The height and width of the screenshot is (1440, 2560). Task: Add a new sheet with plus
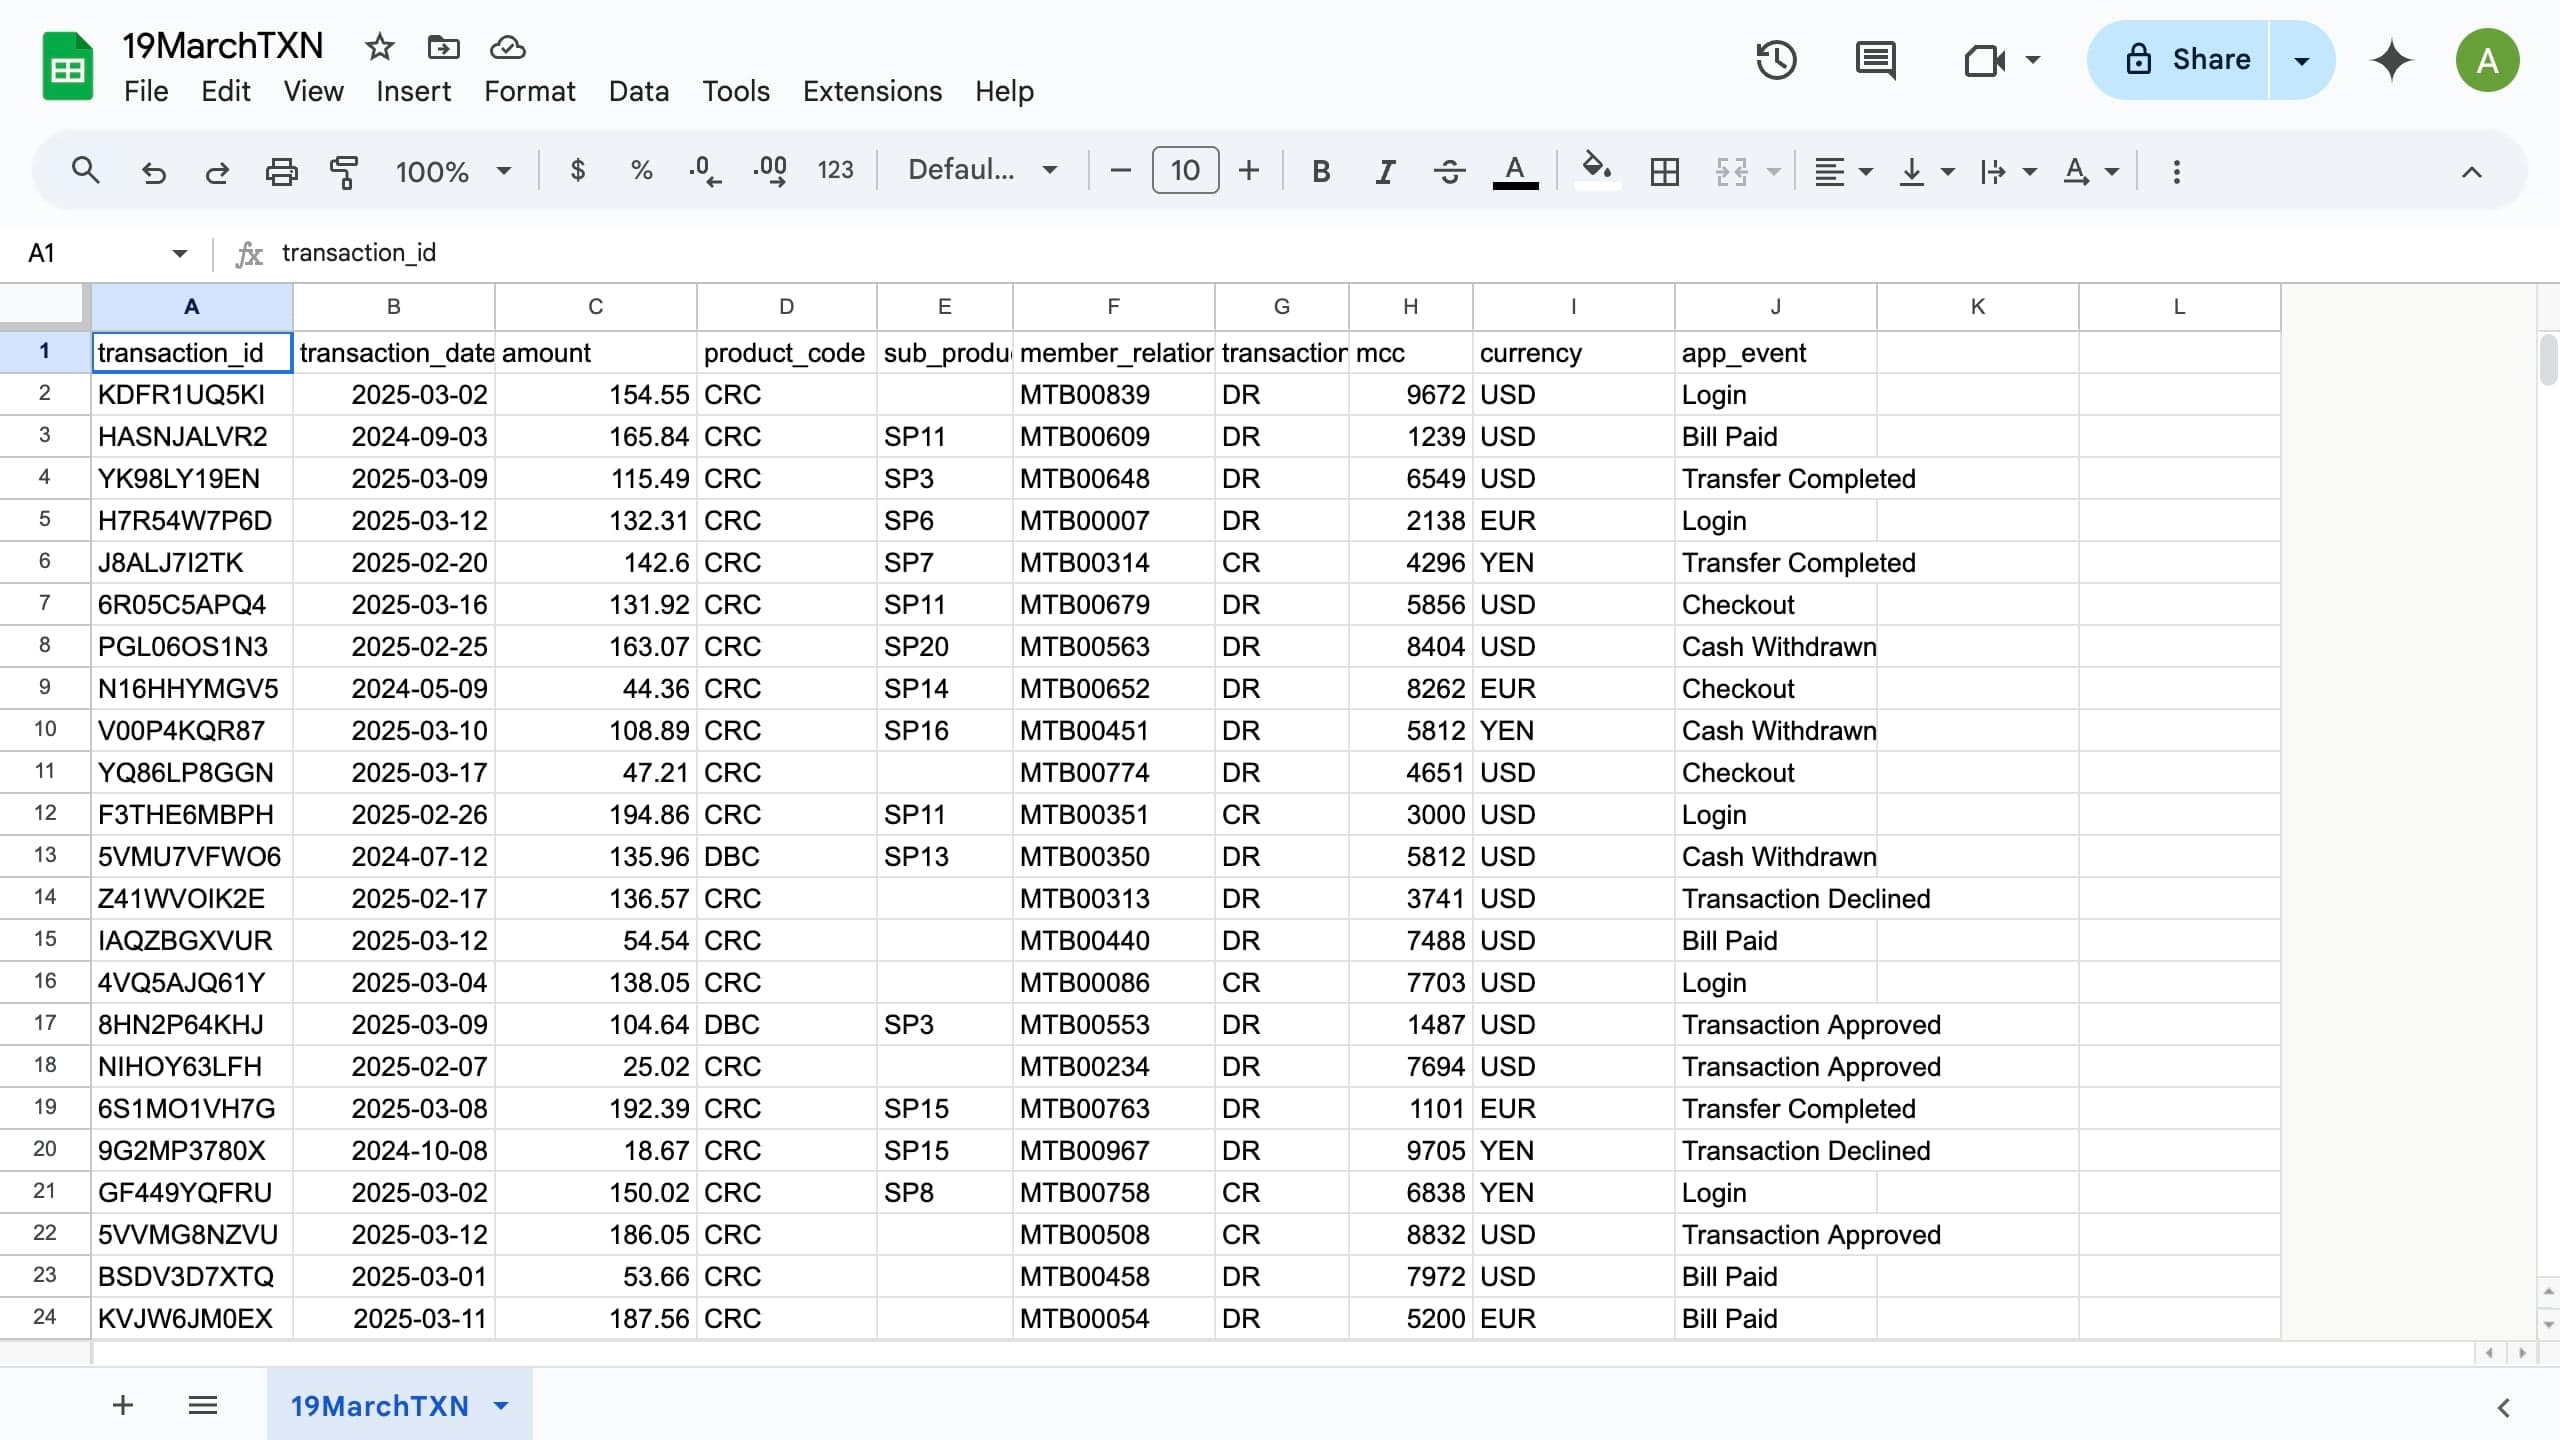coord(123,1405)
